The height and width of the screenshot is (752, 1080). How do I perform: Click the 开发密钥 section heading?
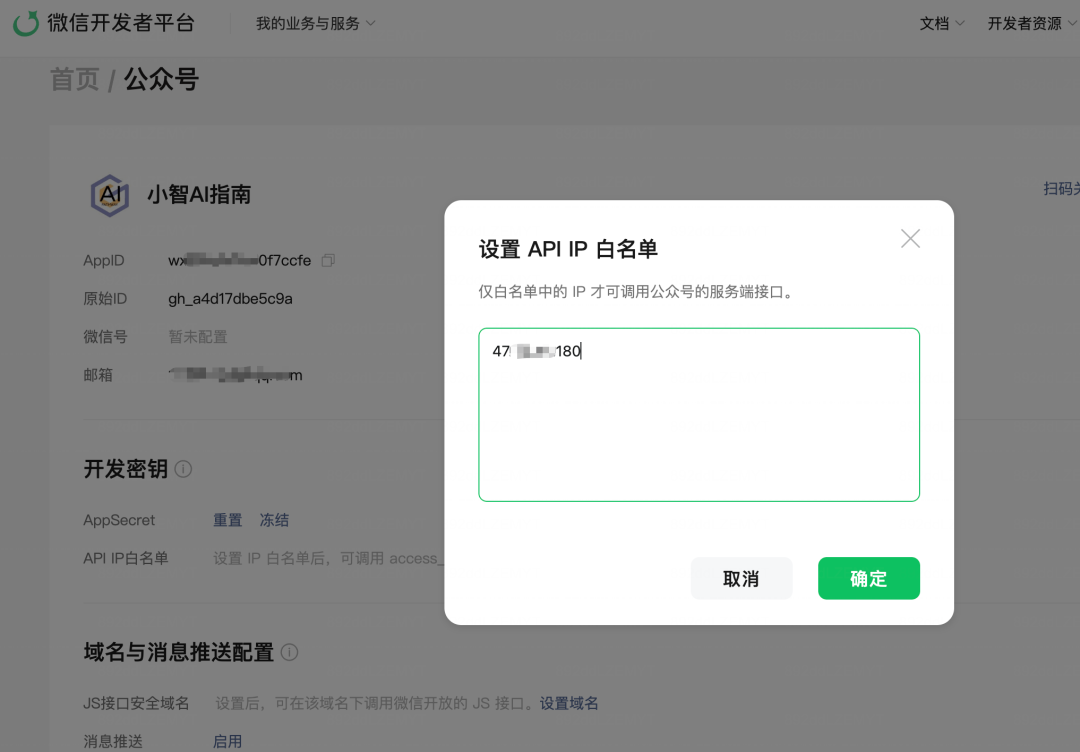(125, 469)
